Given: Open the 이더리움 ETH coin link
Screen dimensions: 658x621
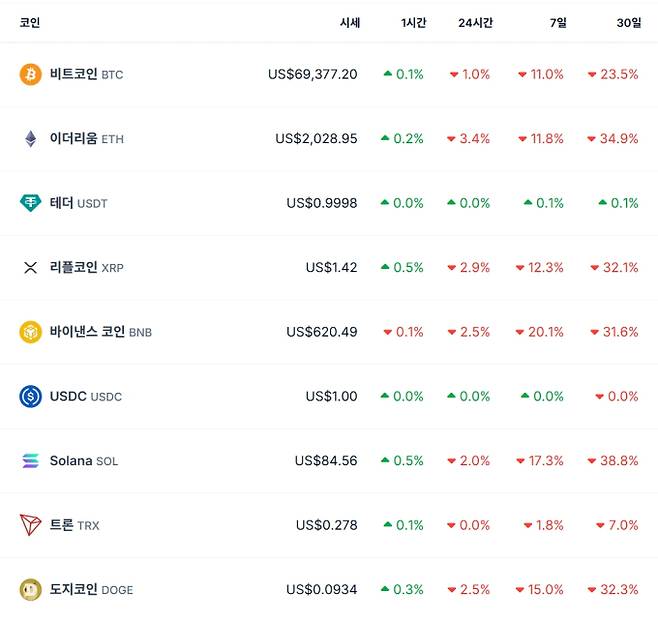Looking at the screenshot, I should click(86, 139).
